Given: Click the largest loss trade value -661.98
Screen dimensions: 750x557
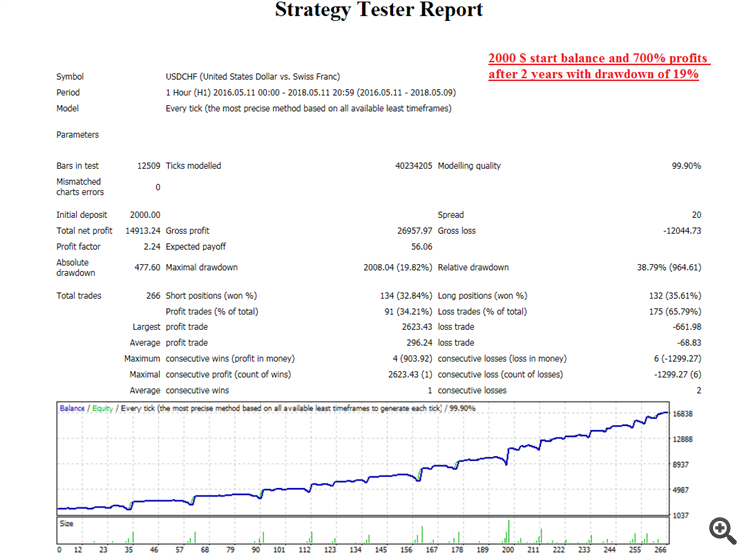Looking at the screenshot, I should click(686, 327).
